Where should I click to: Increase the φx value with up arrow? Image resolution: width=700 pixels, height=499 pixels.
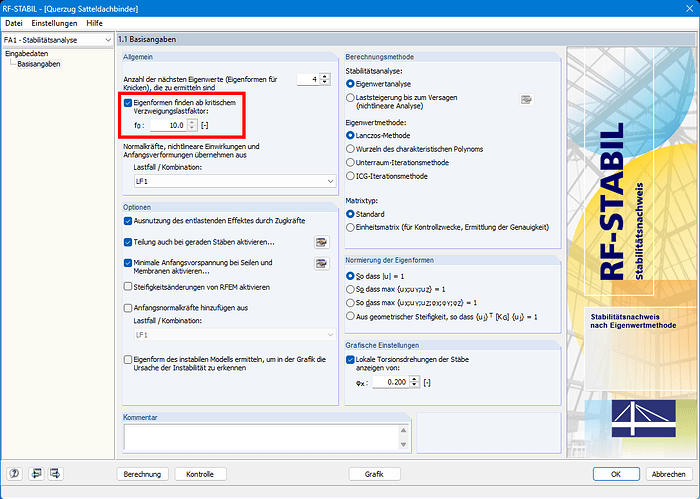(414, 379)
